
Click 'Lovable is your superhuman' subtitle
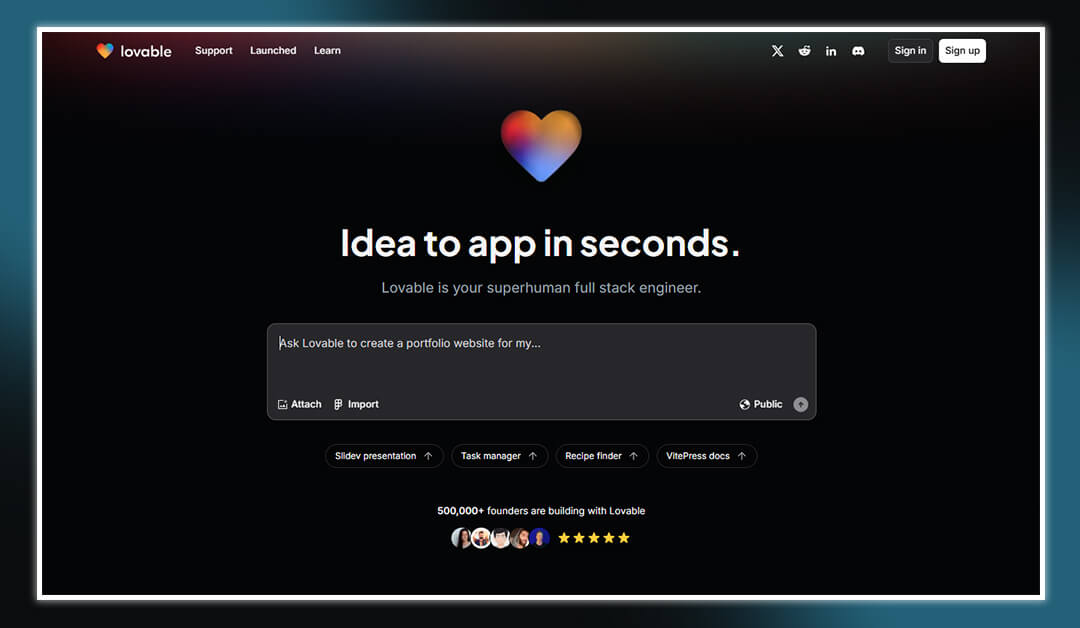[541, 288]
